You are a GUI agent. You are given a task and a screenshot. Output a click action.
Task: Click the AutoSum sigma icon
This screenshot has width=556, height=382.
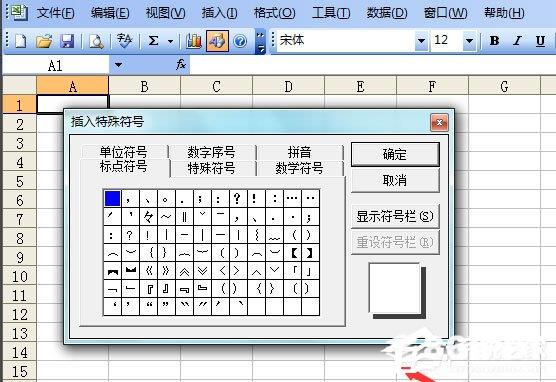(153, 41)
